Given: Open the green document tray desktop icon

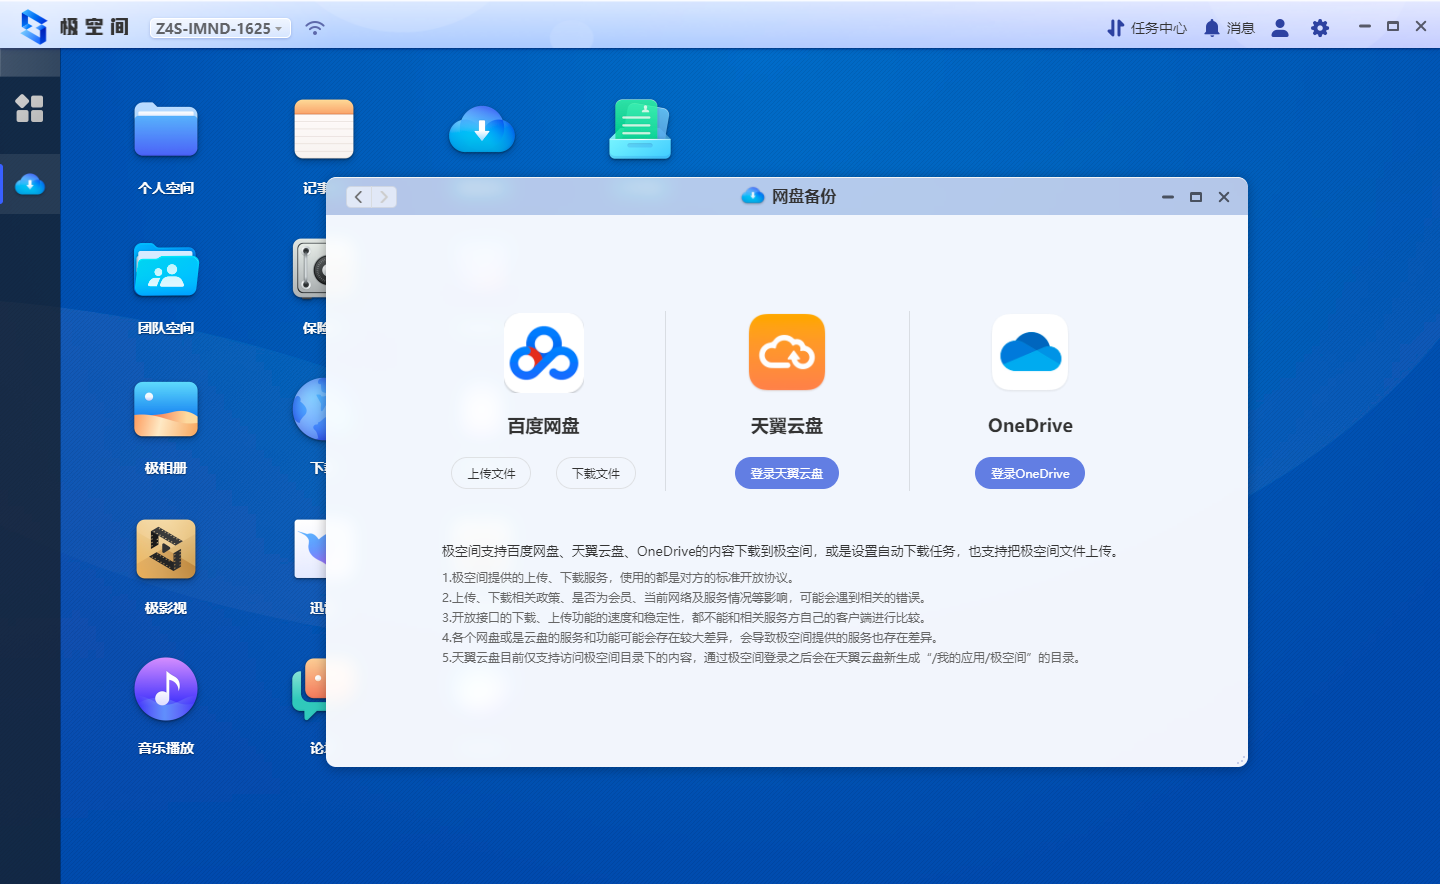Looking at the screenshot, I should (x=640, y=129).
